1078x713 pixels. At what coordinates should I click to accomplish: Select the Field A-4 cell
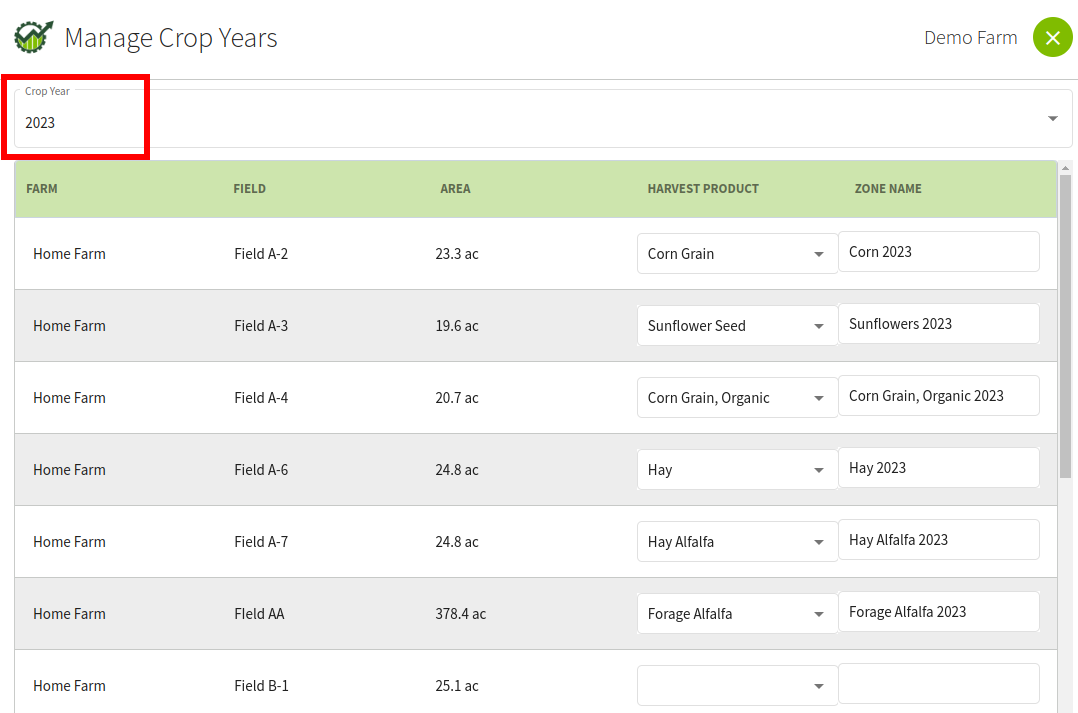click(x=261, y=397)
